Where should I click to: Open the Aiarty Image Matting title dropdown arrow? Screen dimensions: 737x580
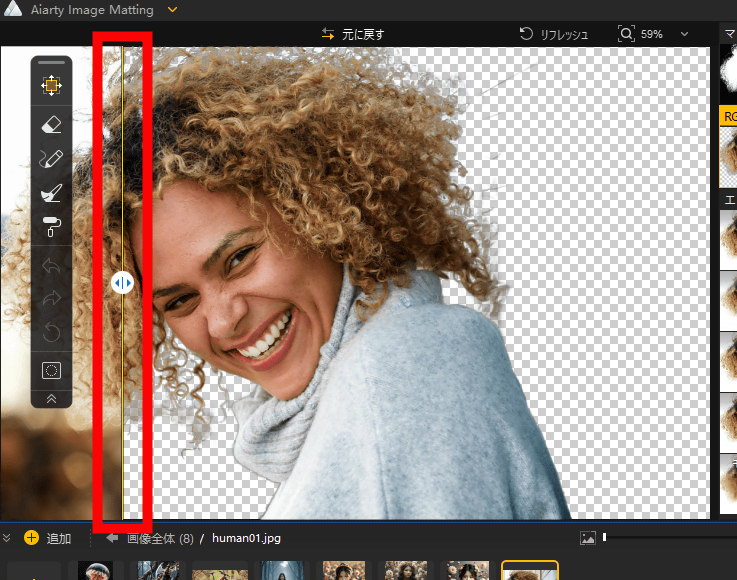click(x=172, y=9)
